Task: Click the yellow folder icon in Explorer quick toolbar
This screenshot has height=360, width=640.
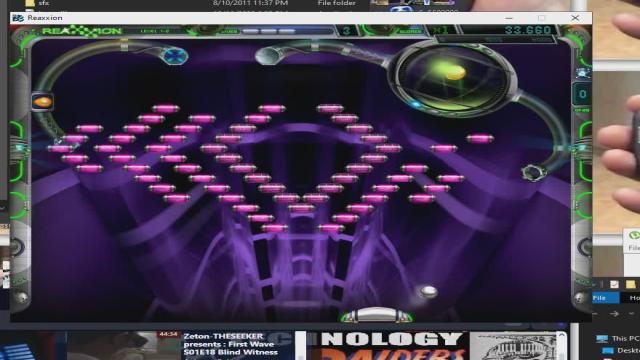Action: [631, 284]
